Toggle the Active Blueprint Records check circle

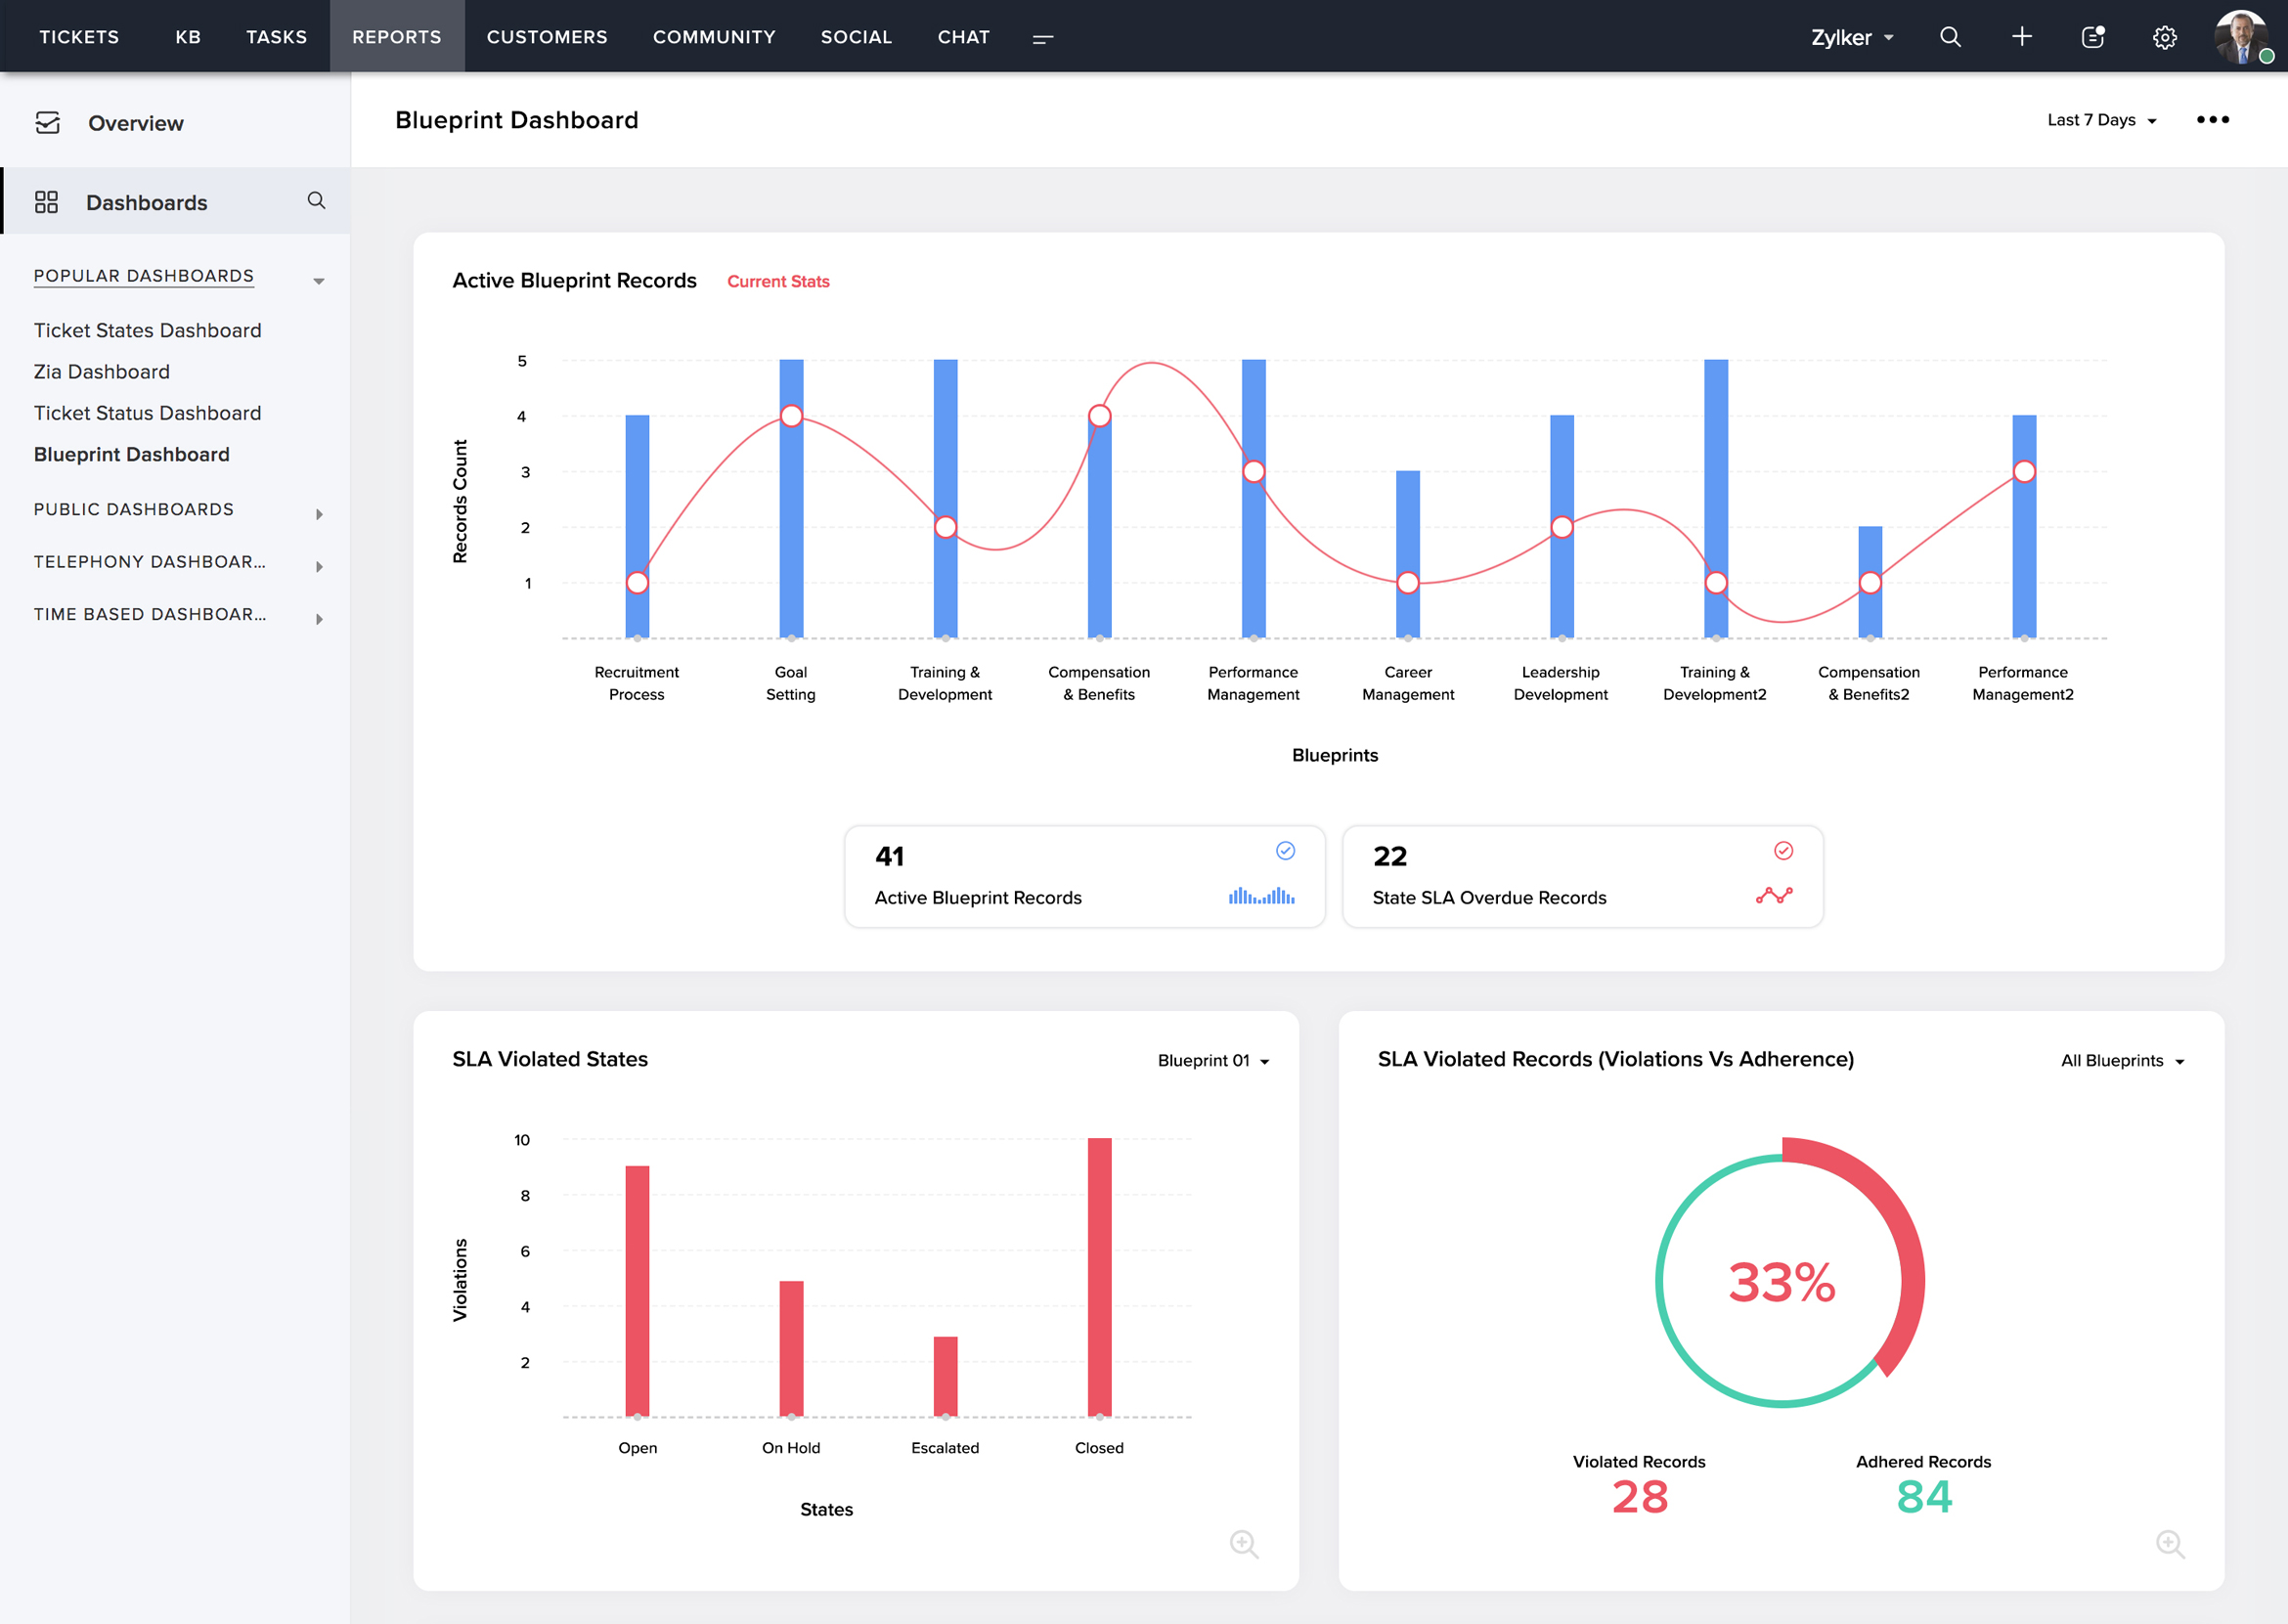[1285, 851]
